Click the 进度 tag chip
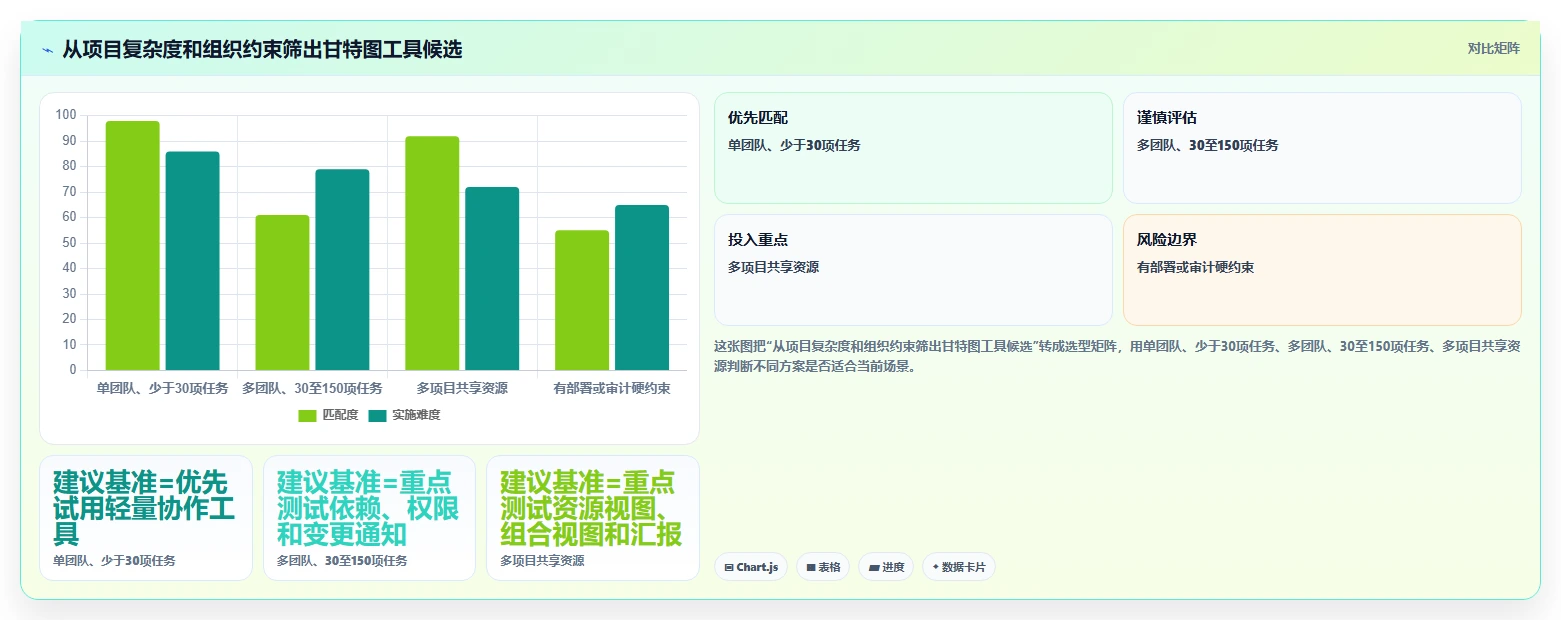This screenshot has width=1561, height=620. point(886,567)
